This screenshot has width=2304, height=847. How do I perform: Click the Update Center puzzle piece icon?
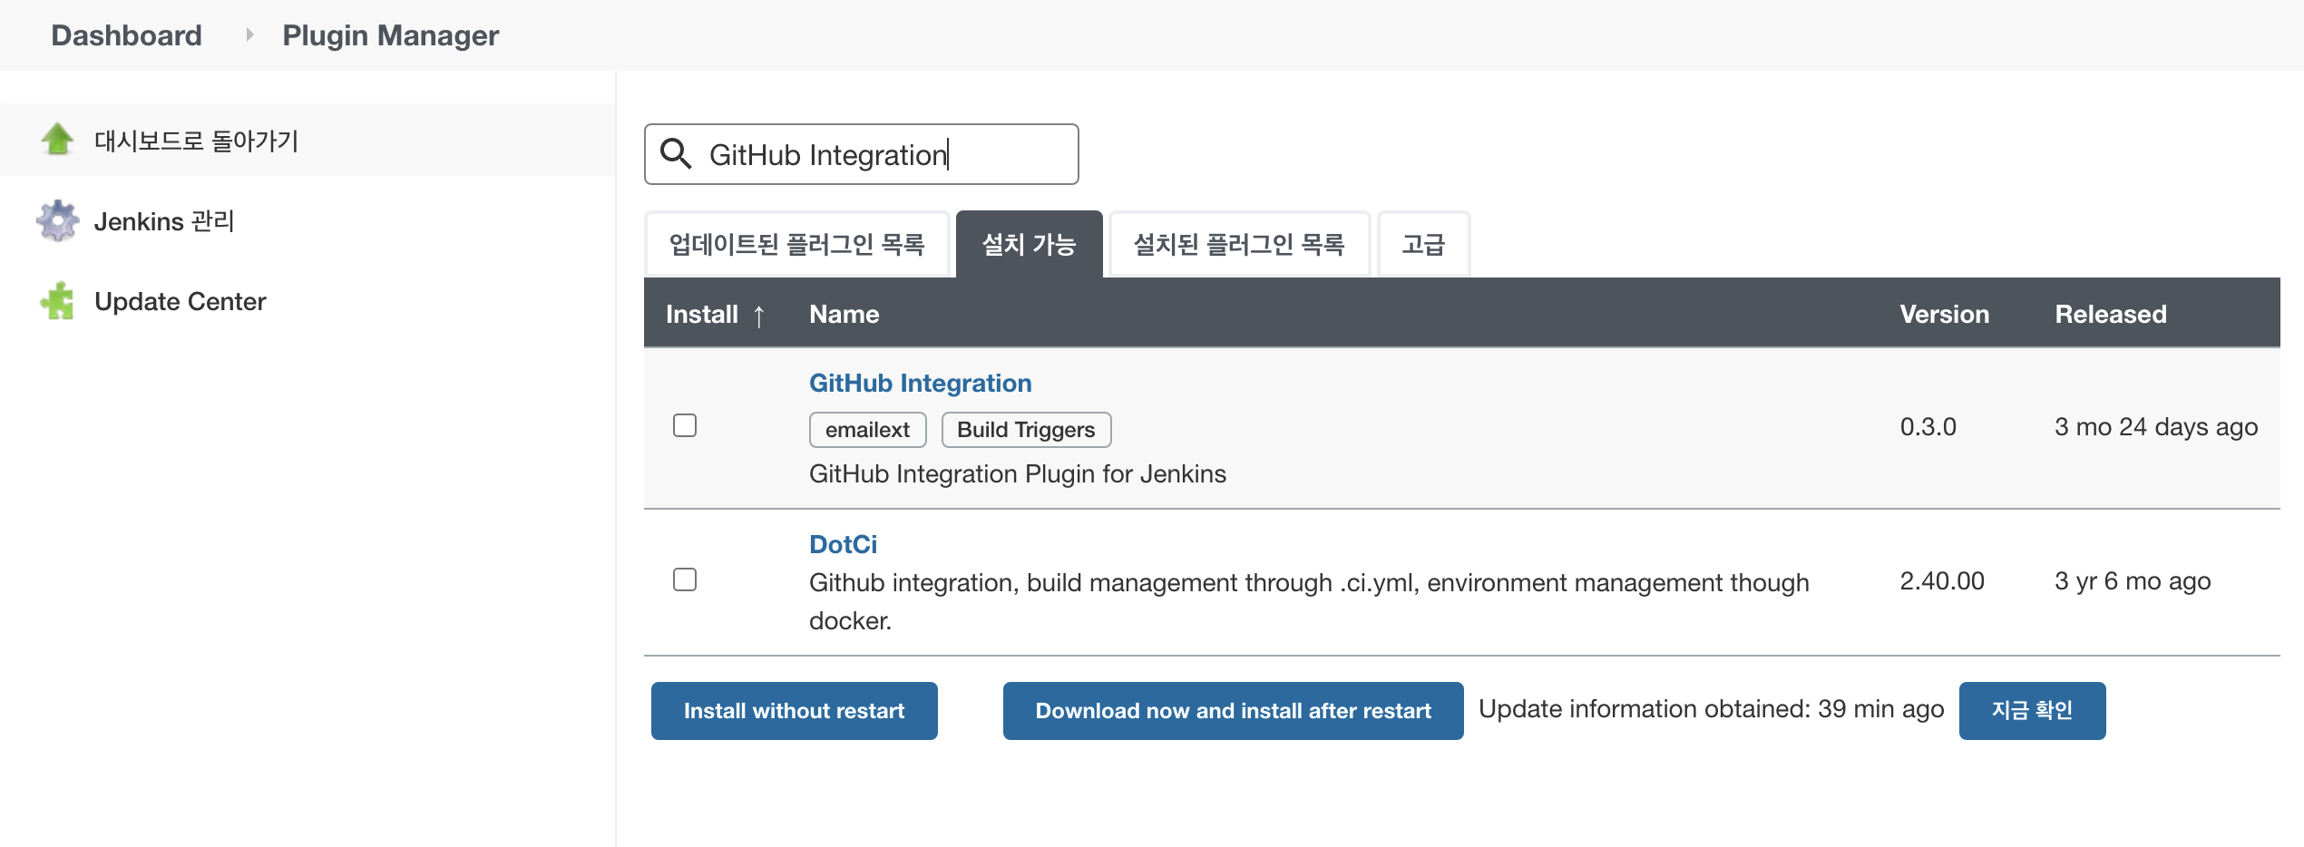57,301
